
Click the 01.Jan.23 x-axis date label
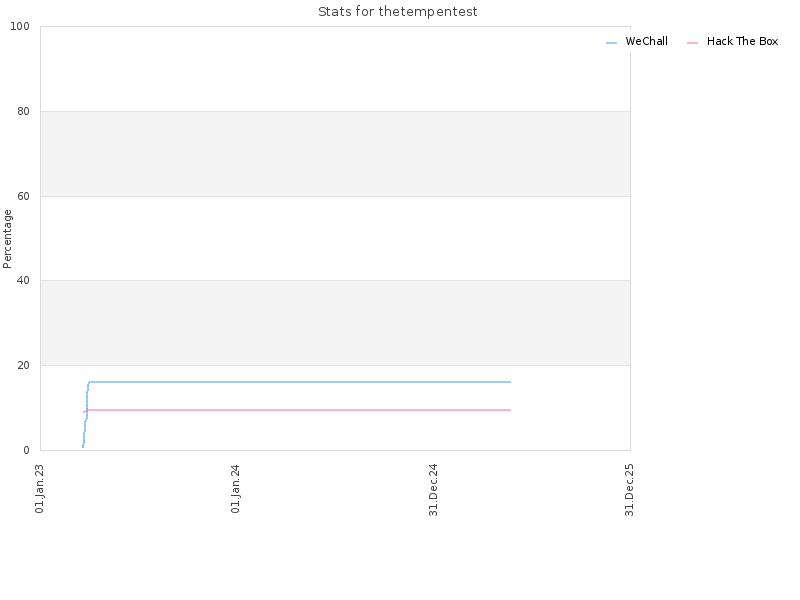click(x=40, y=489)
